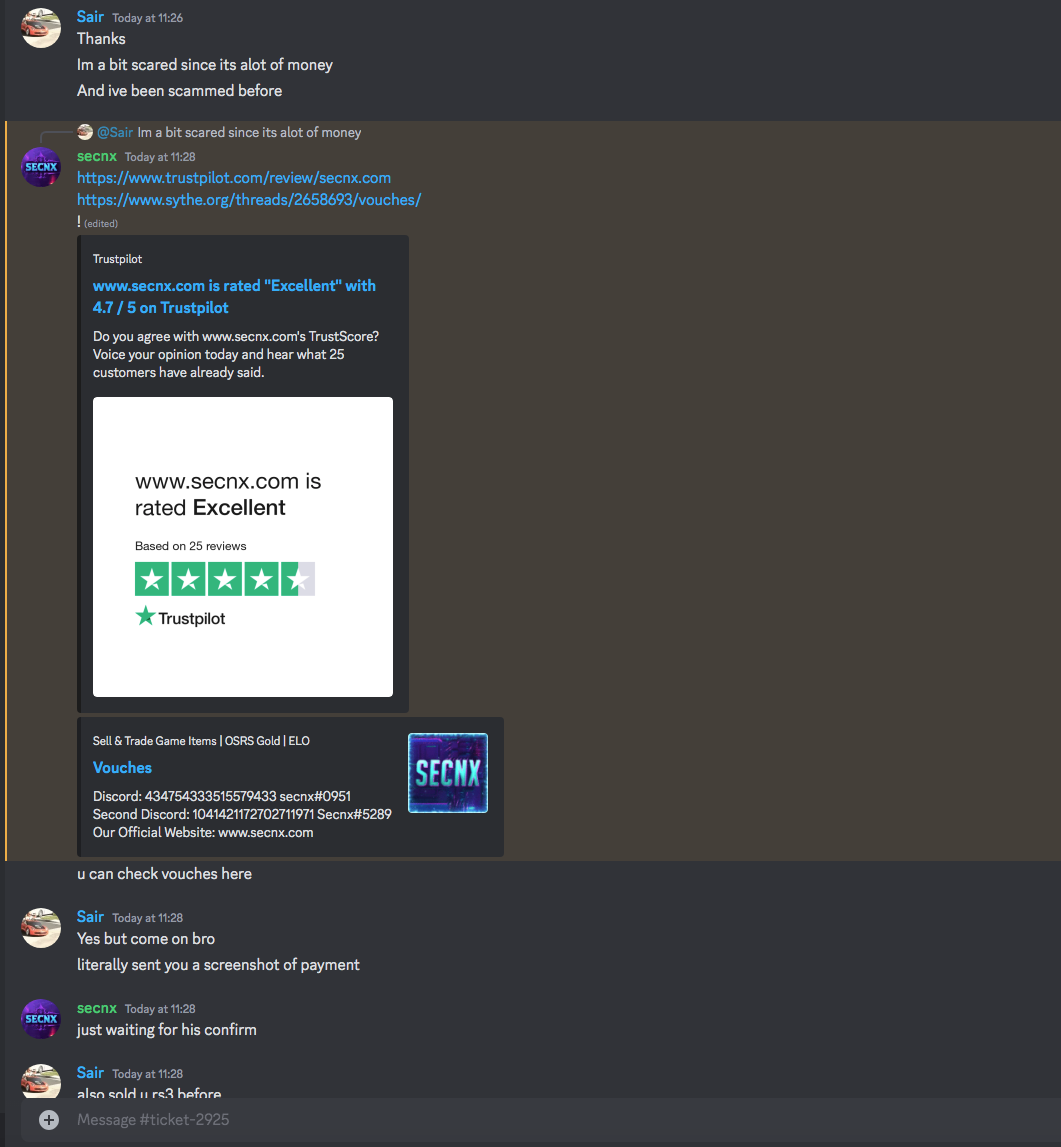Open the sythe.org vouches thread link
The height and width of the screenshot is (1147, 1061).
click(249, 200)
